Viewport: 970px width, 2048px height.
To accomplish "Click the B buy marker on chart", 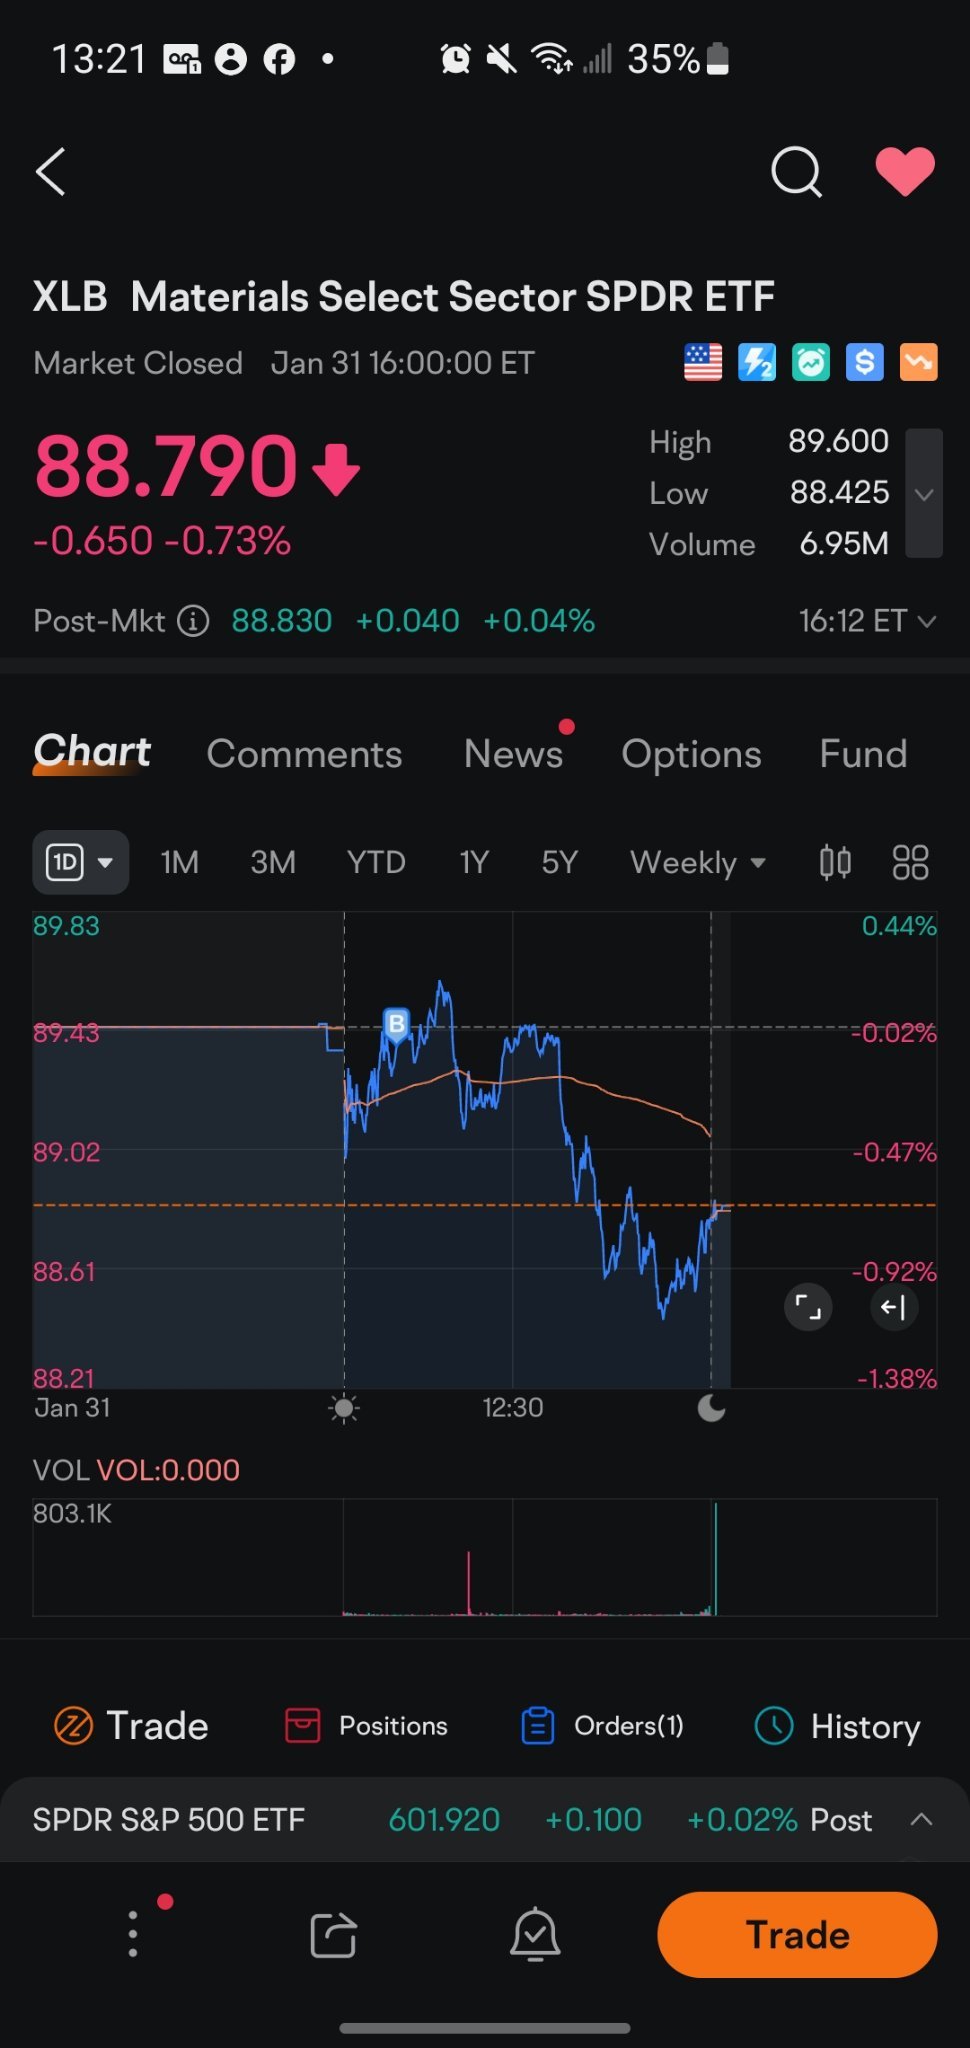I will tap(397, 1024).
